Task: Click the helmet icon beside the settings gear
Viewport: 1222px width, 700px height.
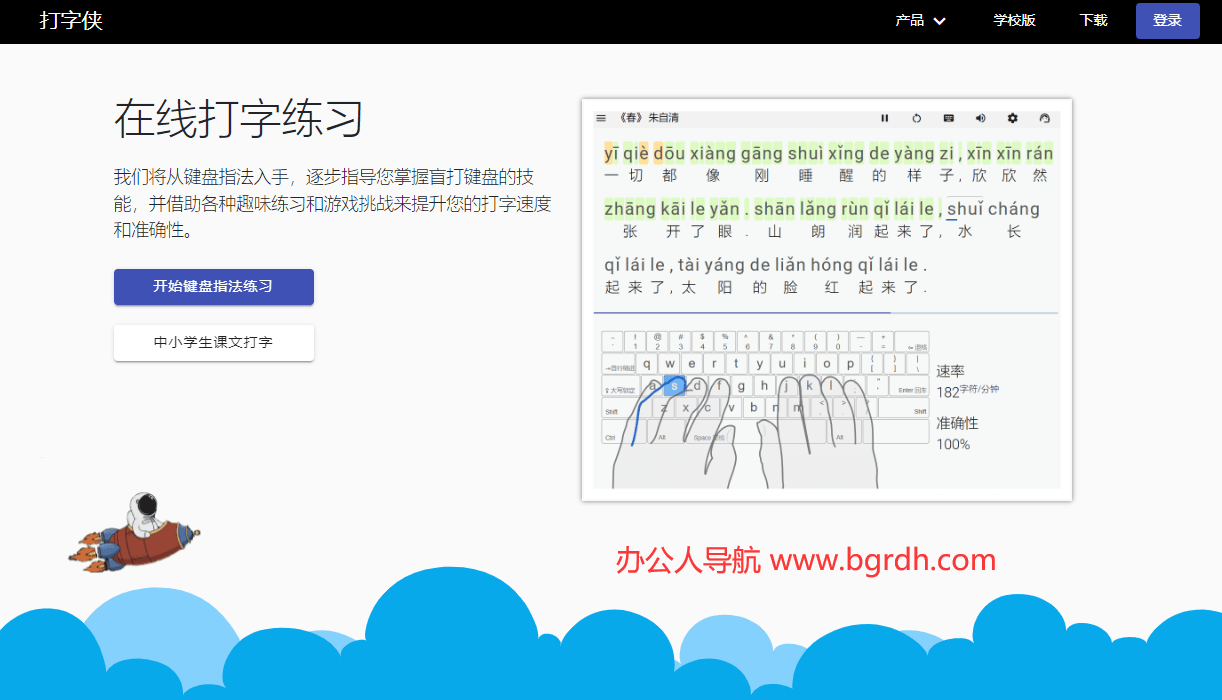Action: pyautogui.click(x=1044, y=118)
